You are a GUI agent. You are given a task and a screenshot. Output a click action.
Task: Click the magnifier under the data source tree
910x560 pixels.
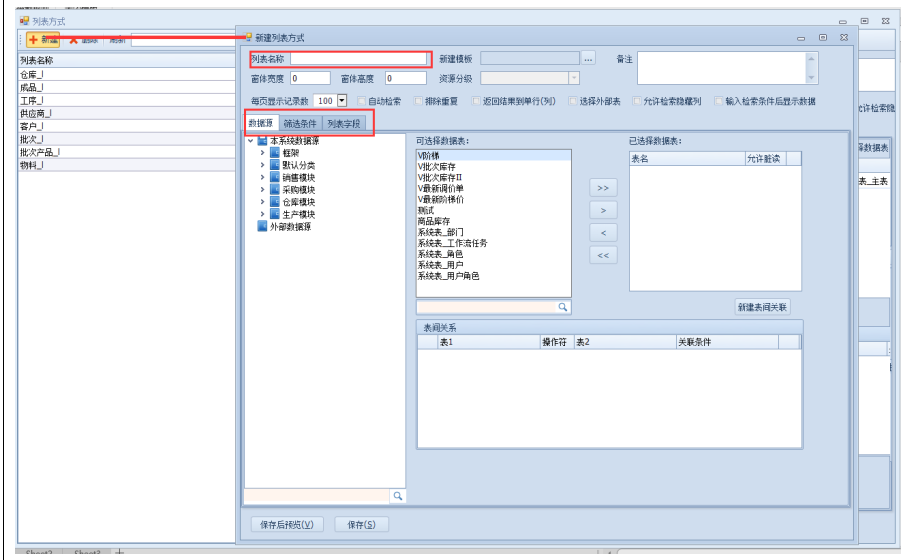tap(398, 496)
